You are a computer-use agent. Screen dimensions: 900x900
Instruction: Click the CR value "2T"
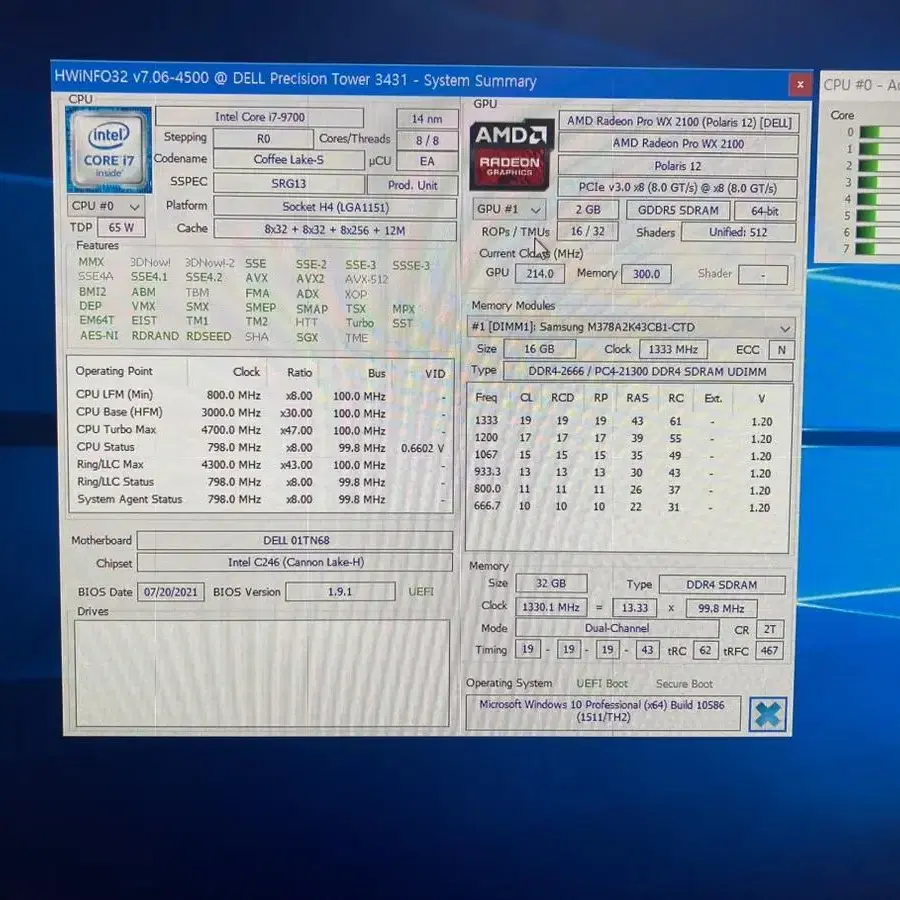[x=770, y=630]
